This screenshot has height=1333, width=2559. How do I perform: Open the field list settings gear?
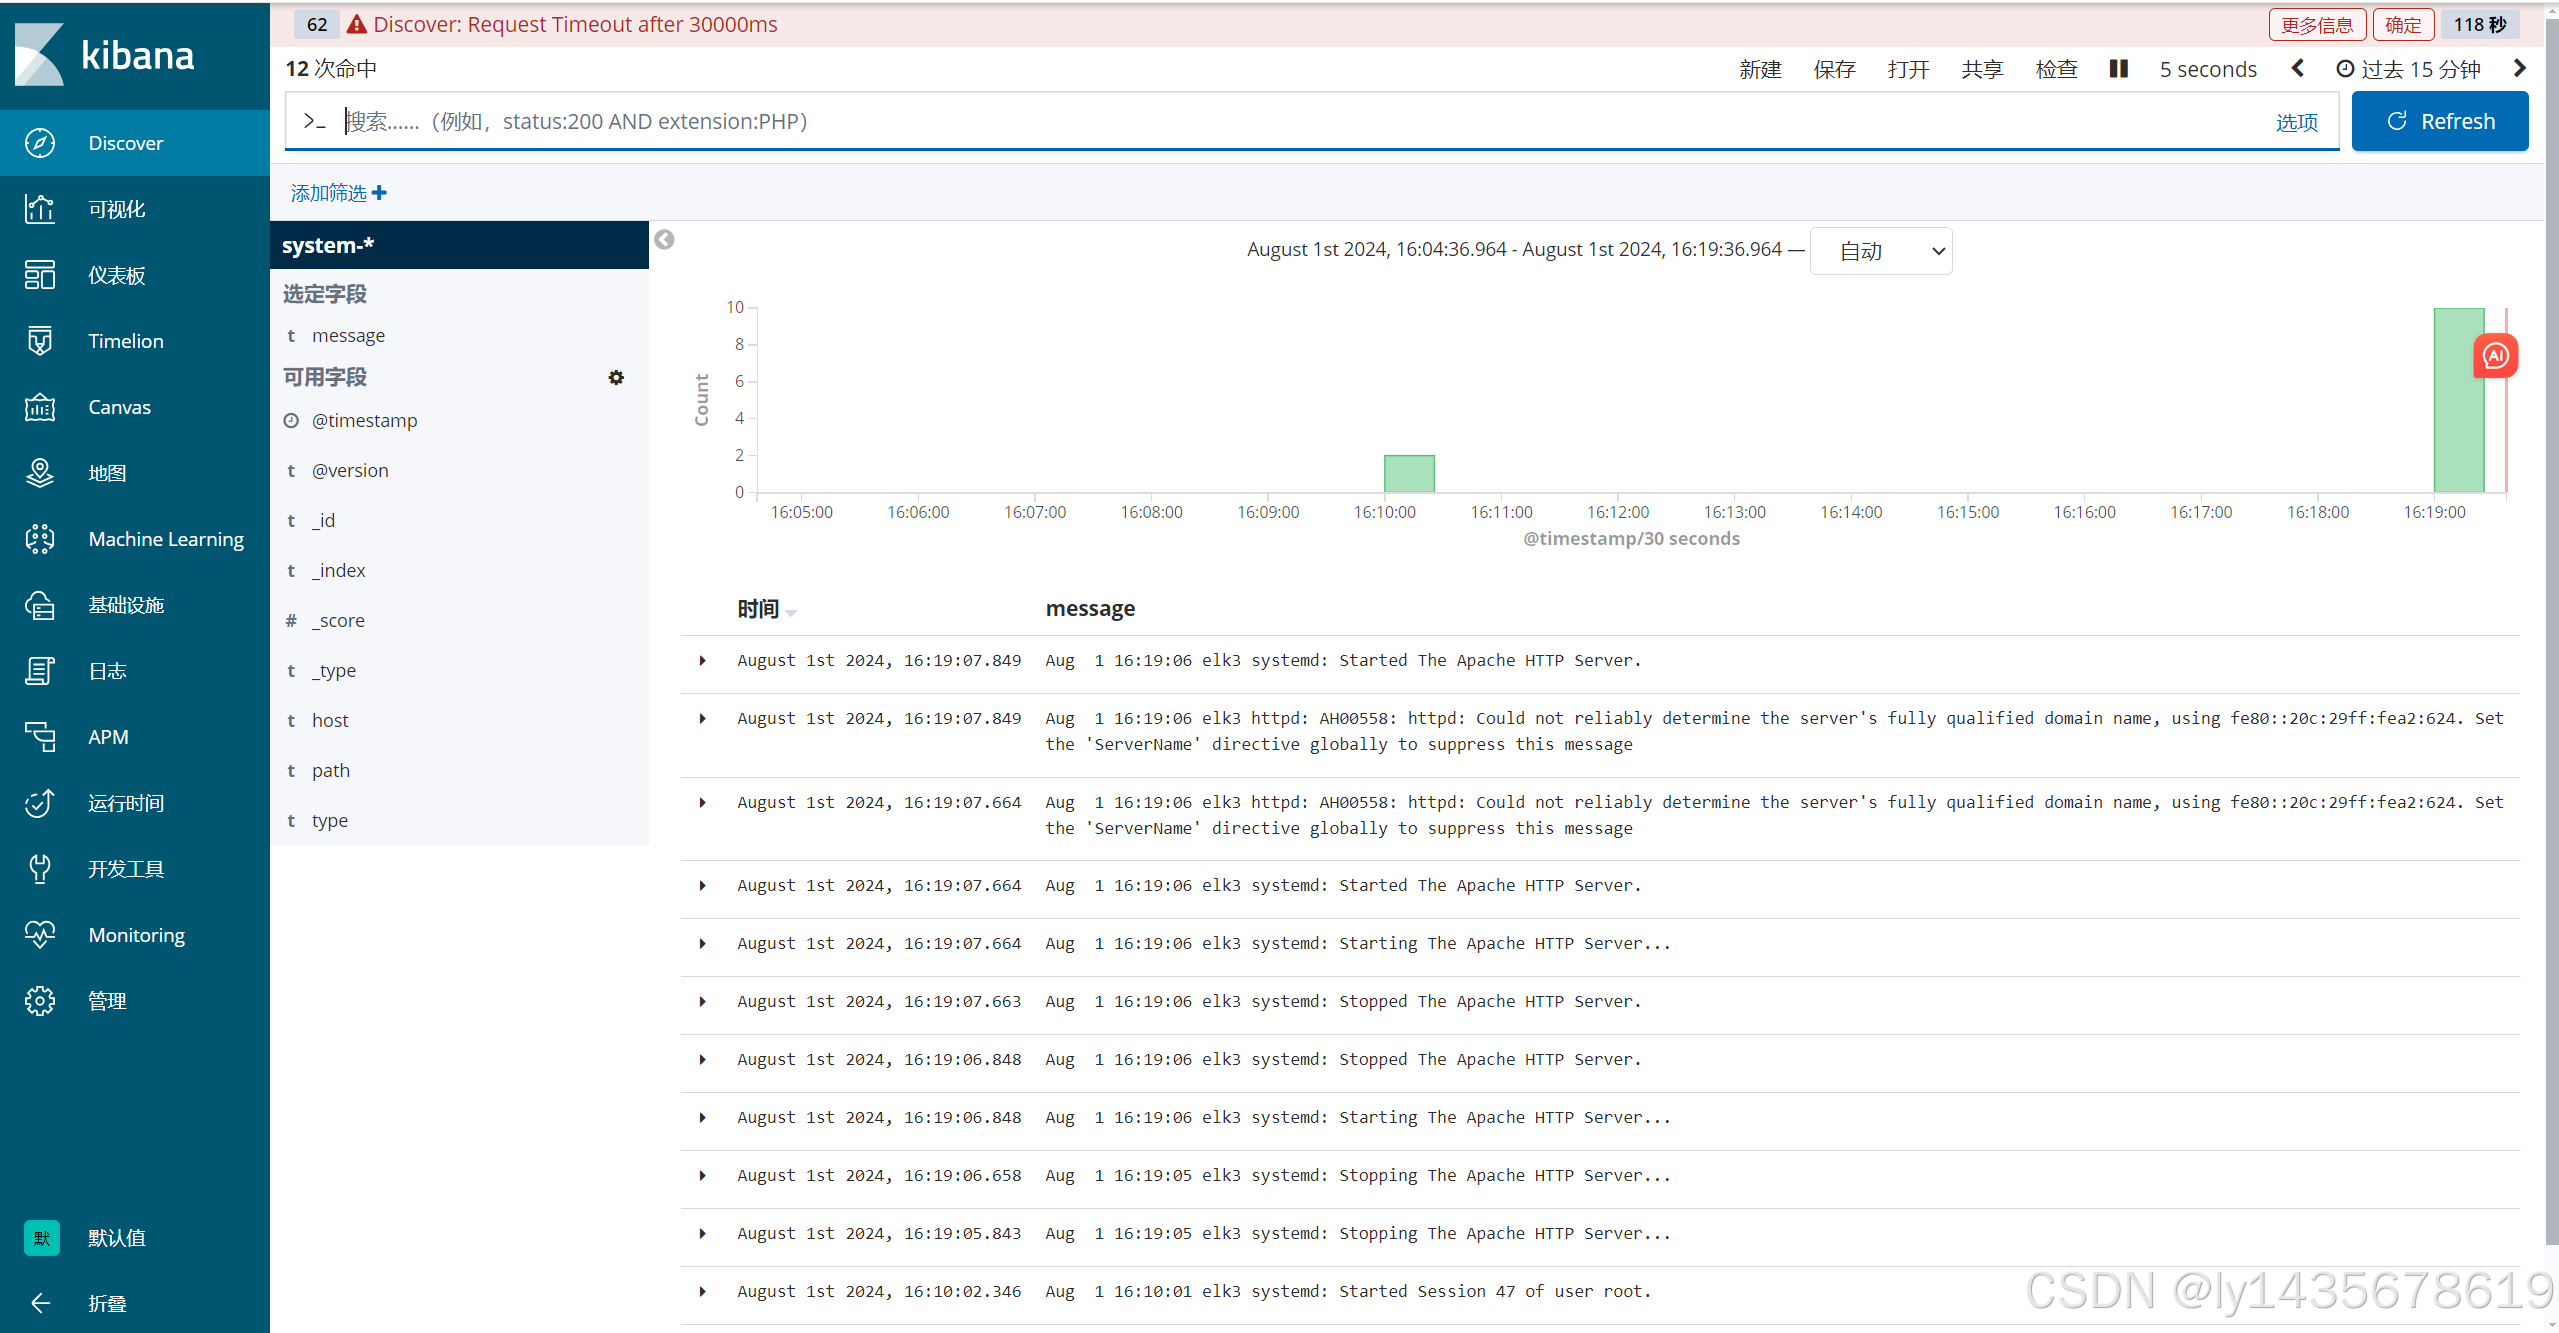pos(616,377)
